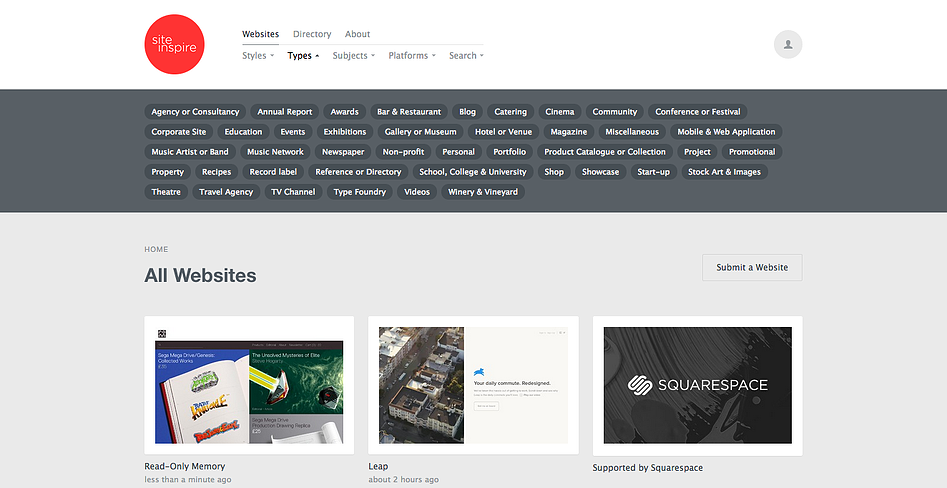Select the Portfolio type tag
The image size is (947, 488).
pyautogui.click(x=509, y=152)
